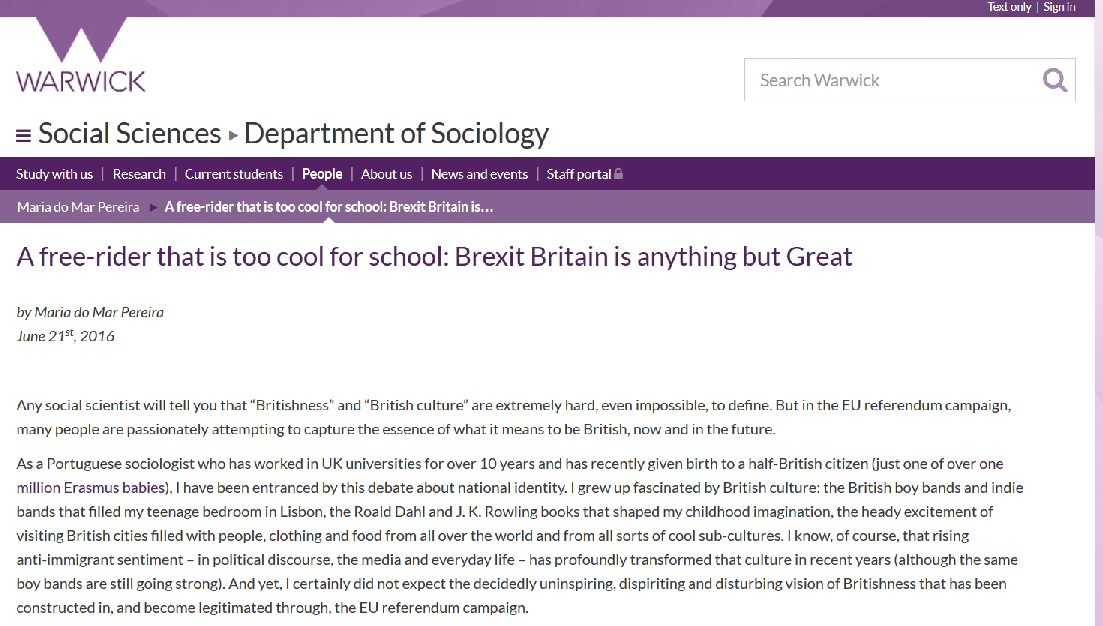This screenshot has height=626, width=1103.
Task: Open the Research menu item
Action: pos(139,174)
